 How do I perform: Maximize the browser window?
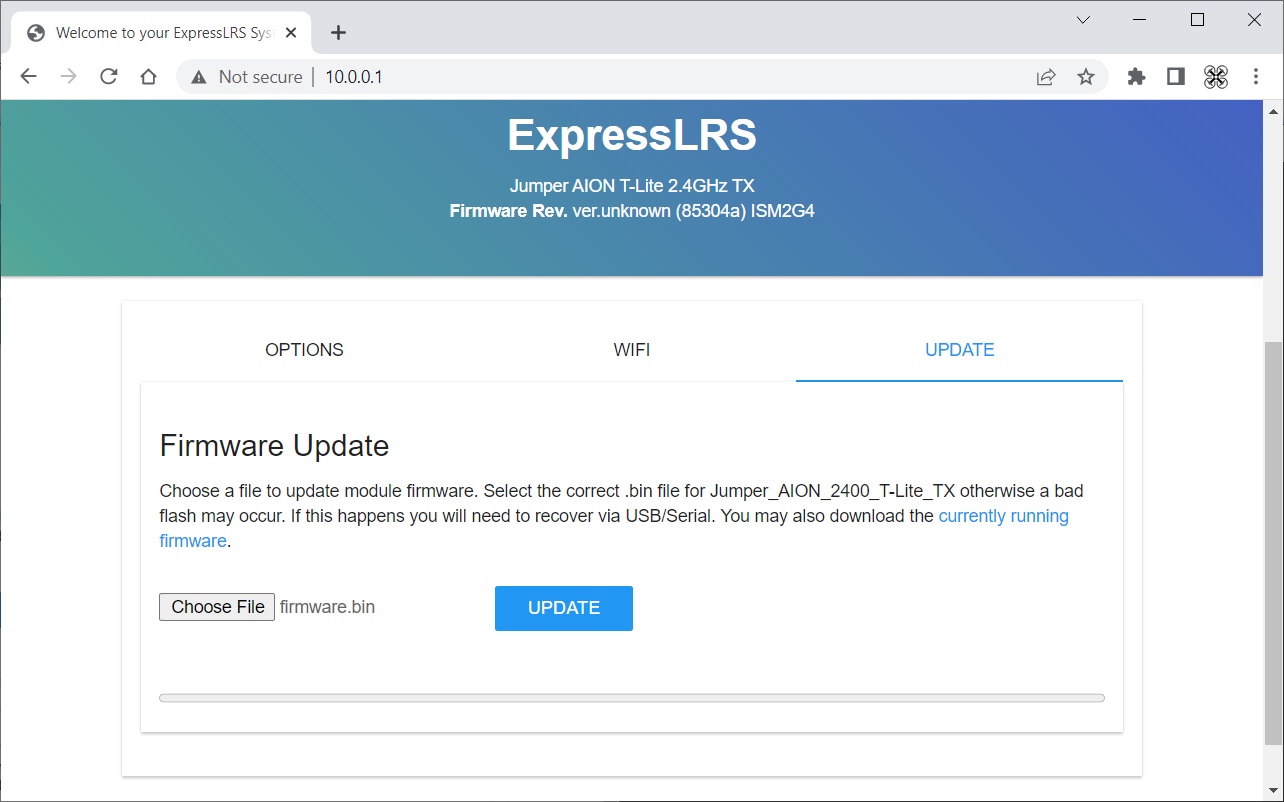(1197, 20)
